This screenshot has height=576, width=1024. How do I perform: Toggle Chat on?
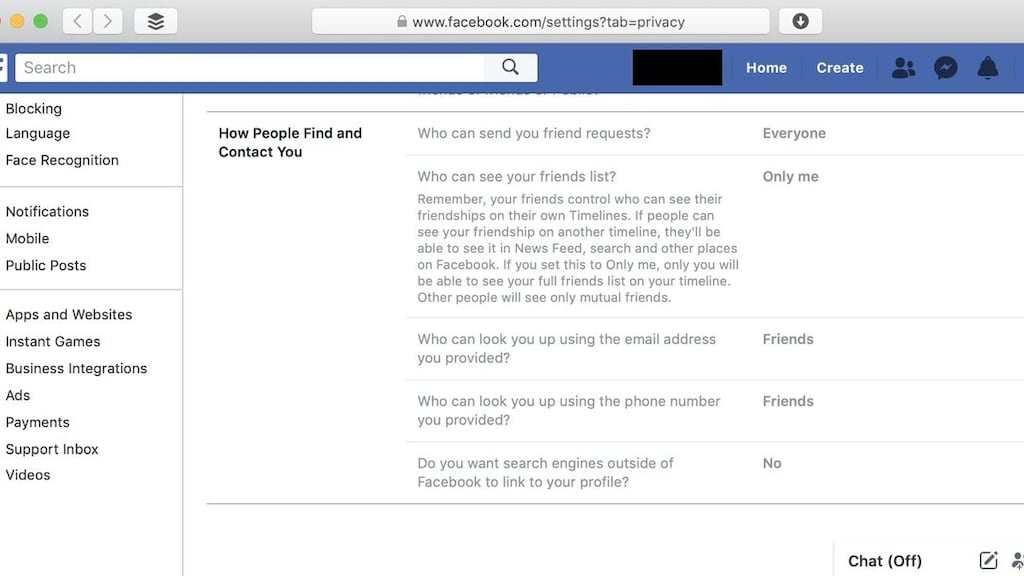[x=884, y=560]
